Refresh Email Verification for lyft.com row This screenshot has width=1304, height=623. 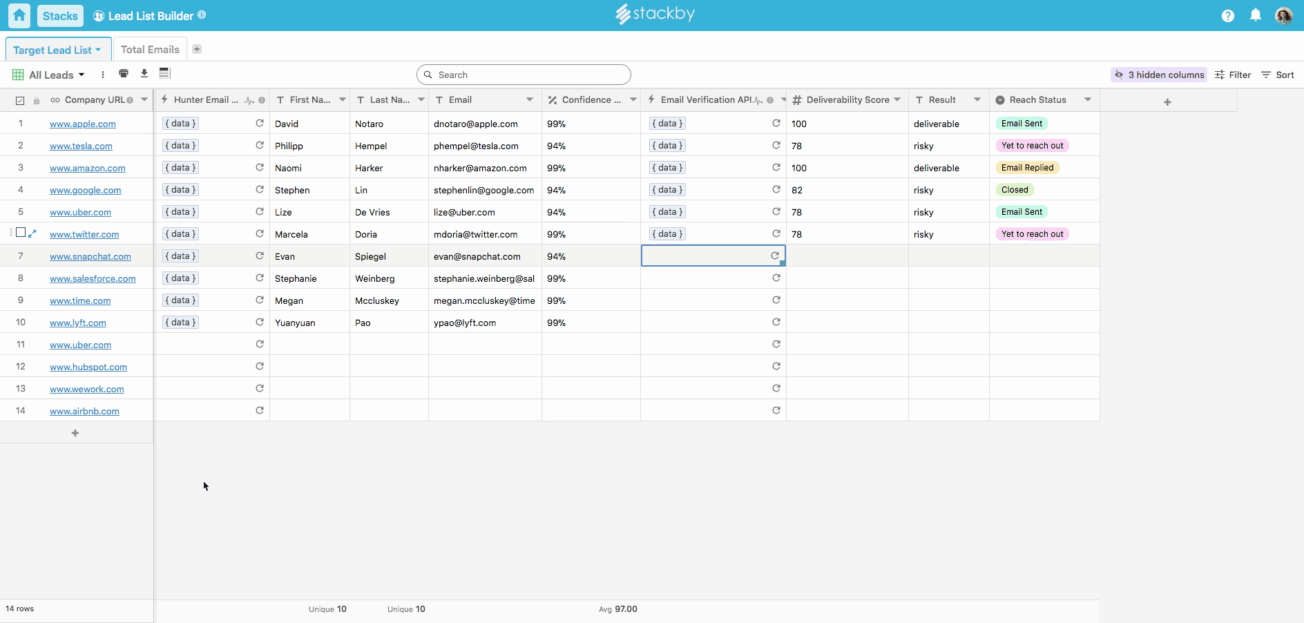click(776, 322)
